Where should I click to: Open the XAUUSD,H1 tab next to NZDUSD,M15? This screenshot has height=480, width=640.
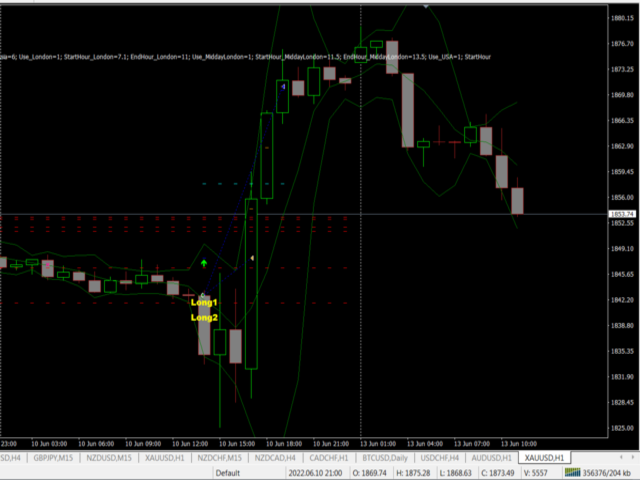tap(166, 458)
